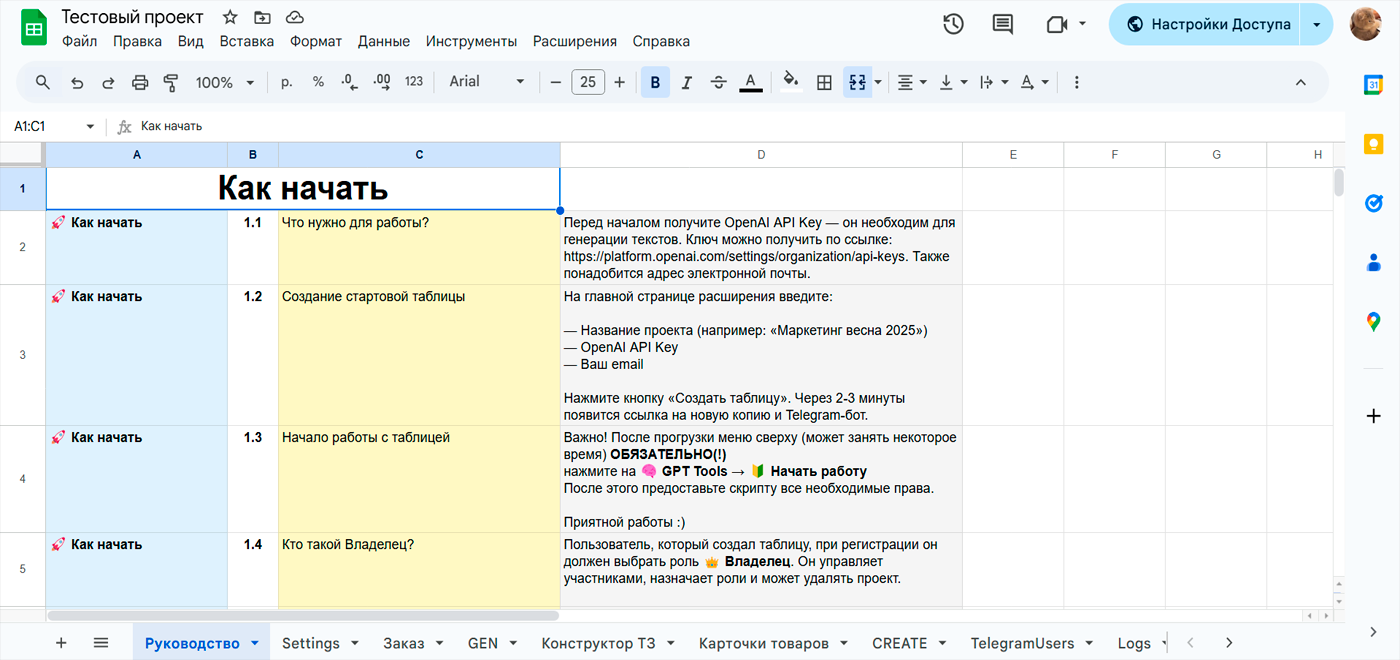This screenshot has height=660, width=1400.
Task: Open zoom level dropdown 100%
Action: (225, 82)
